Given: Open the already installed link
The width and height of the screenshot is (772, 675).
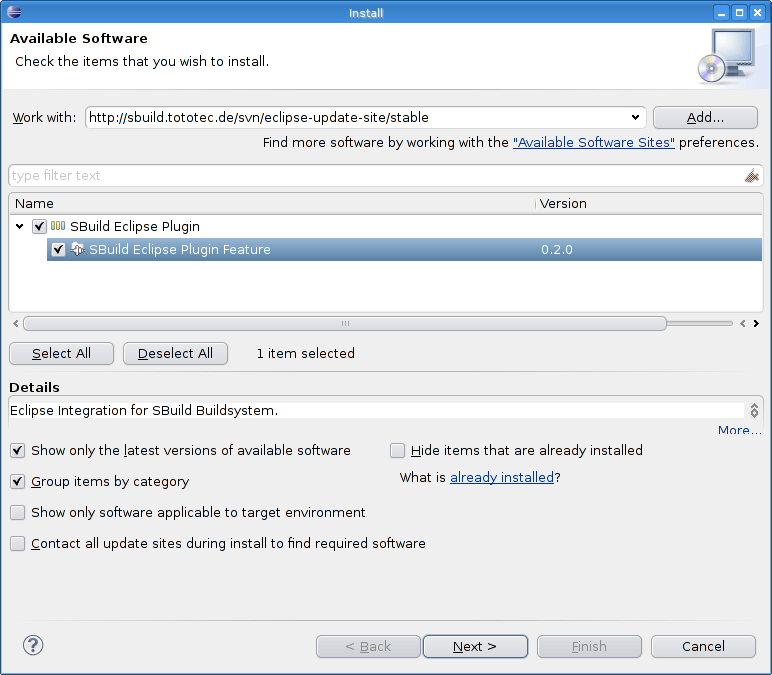Looking at the screenshot, I should (502, 478).
